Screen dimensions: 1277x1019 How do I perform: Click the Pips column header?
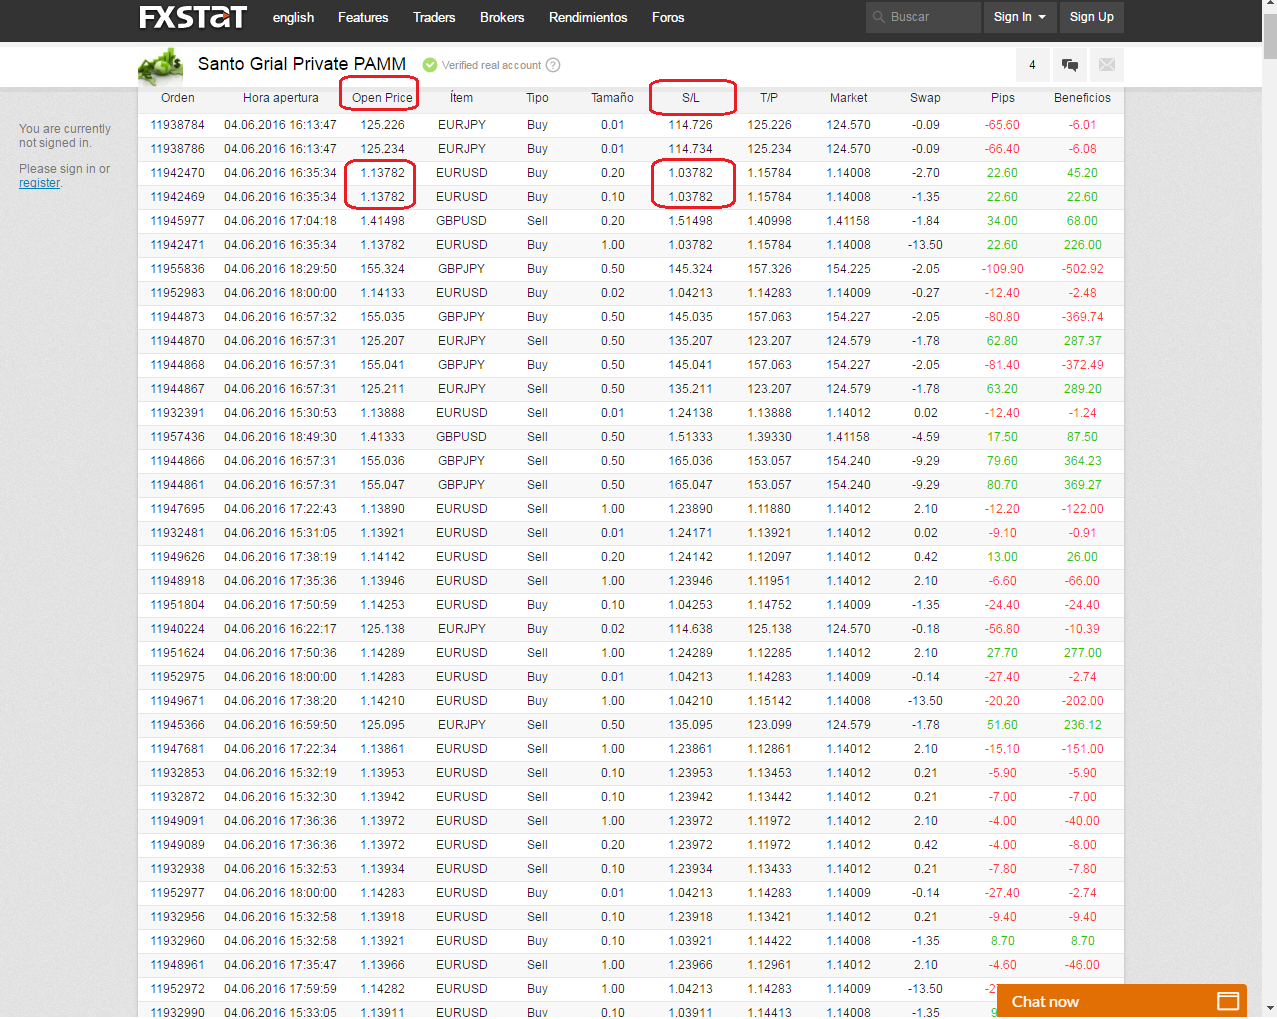(x=1003, y=98)
